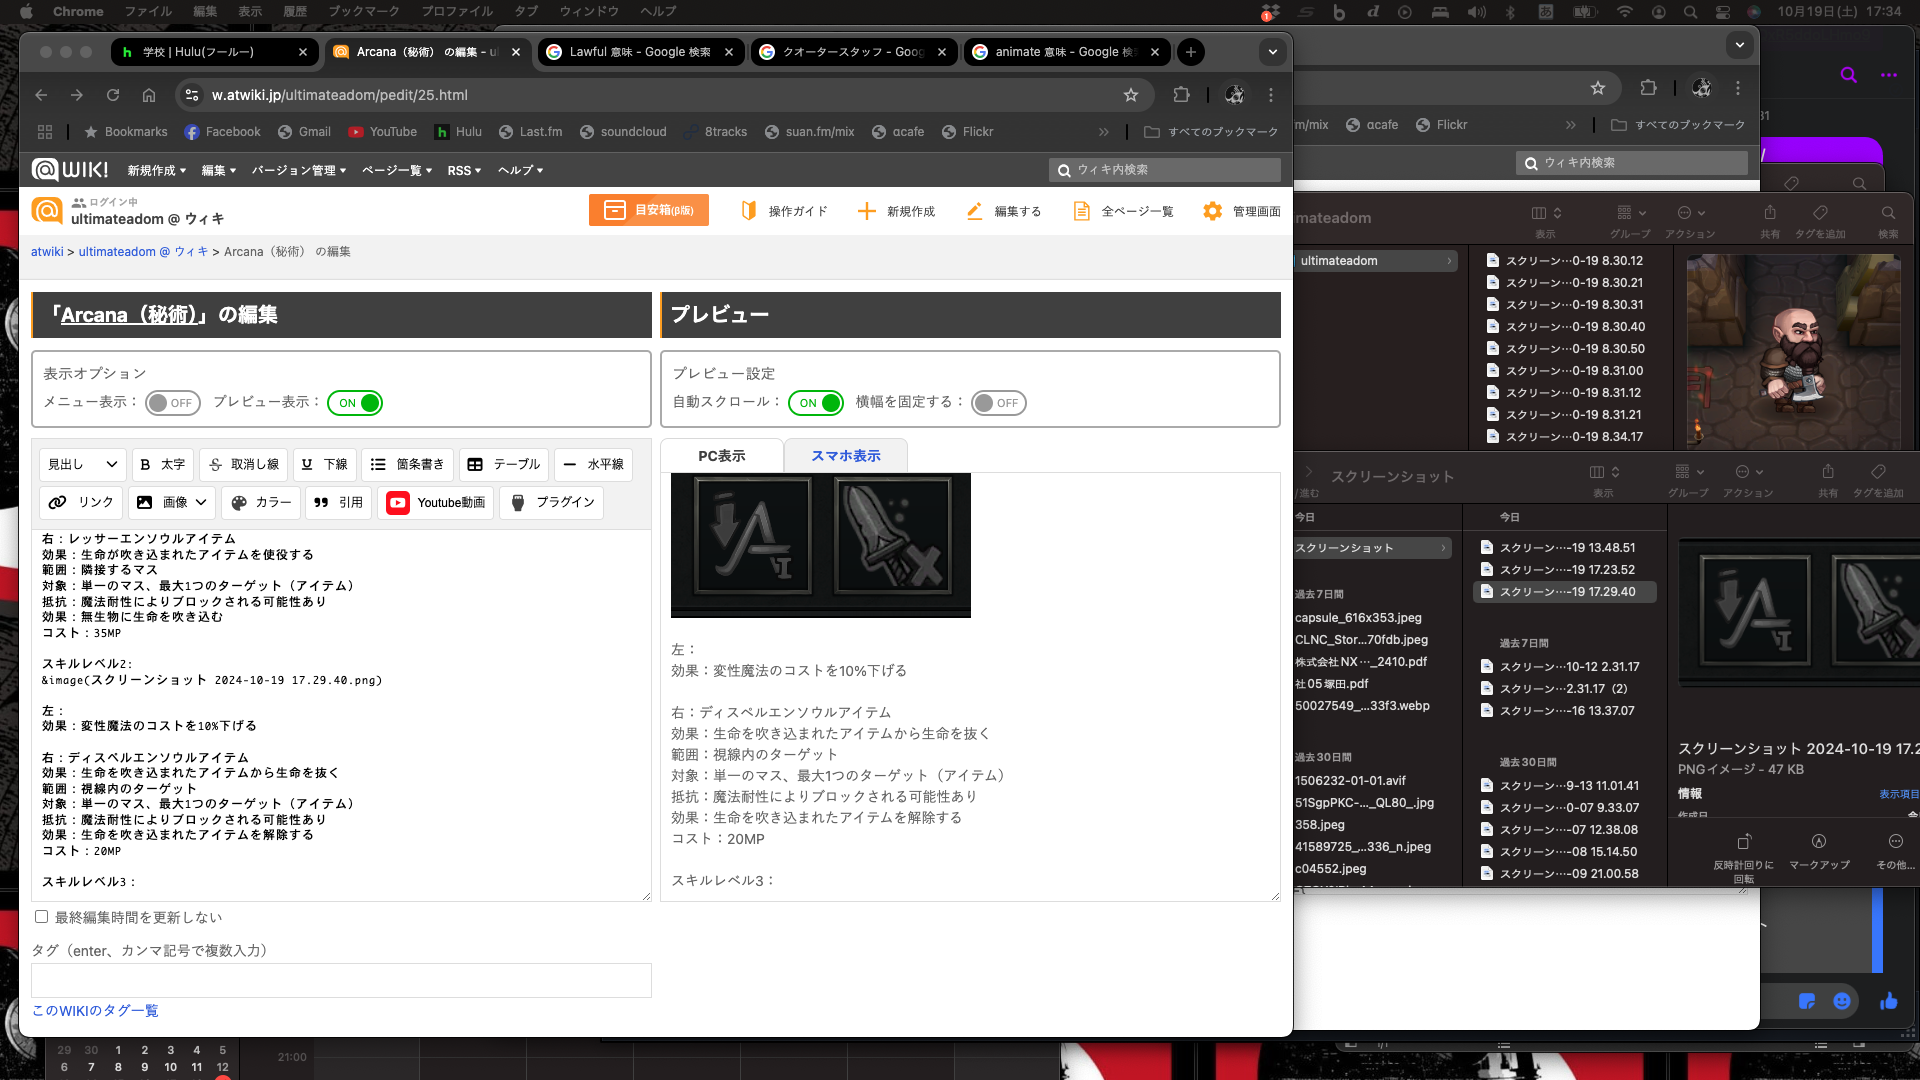The image size is (1920, 1080).
Task: Click the tag input field
Action: 341,980
